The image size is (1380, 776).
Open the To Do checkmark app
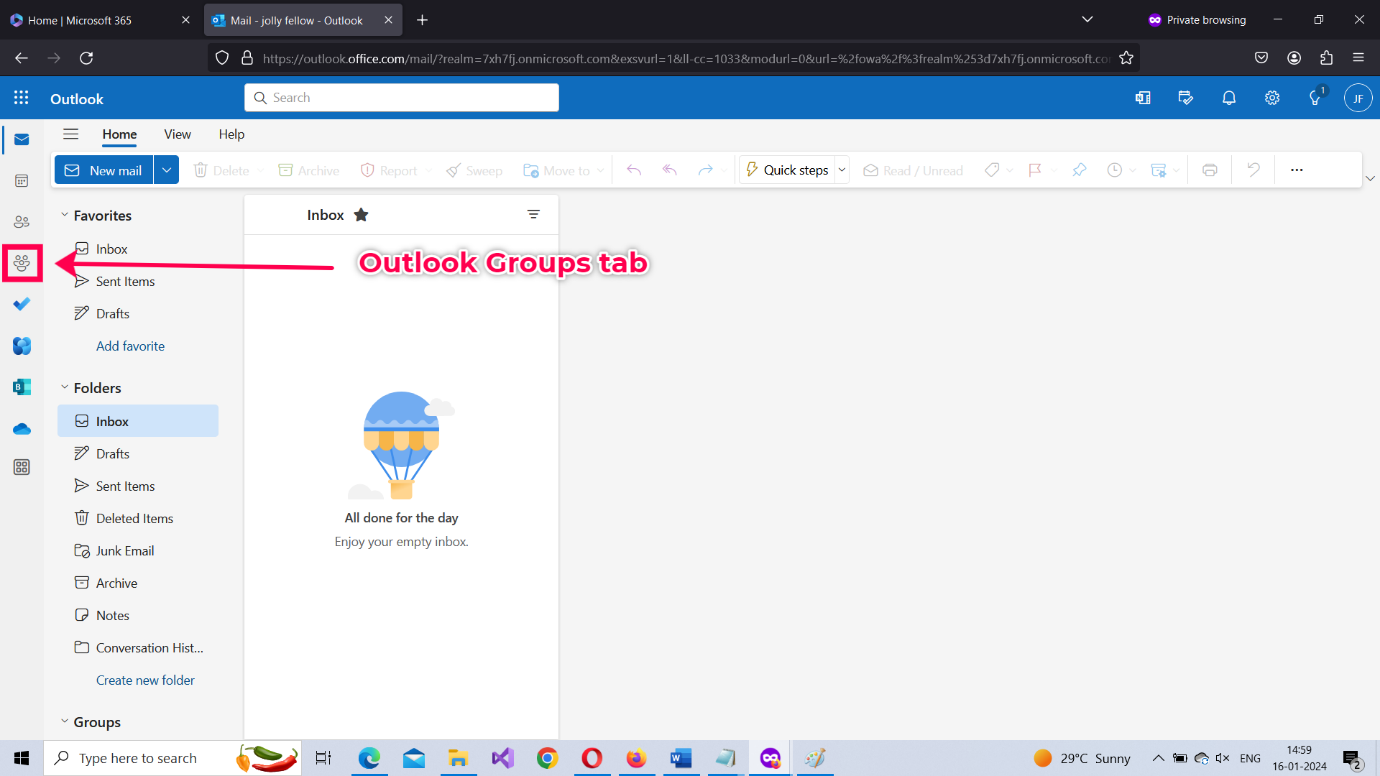(x=21, y=304)
